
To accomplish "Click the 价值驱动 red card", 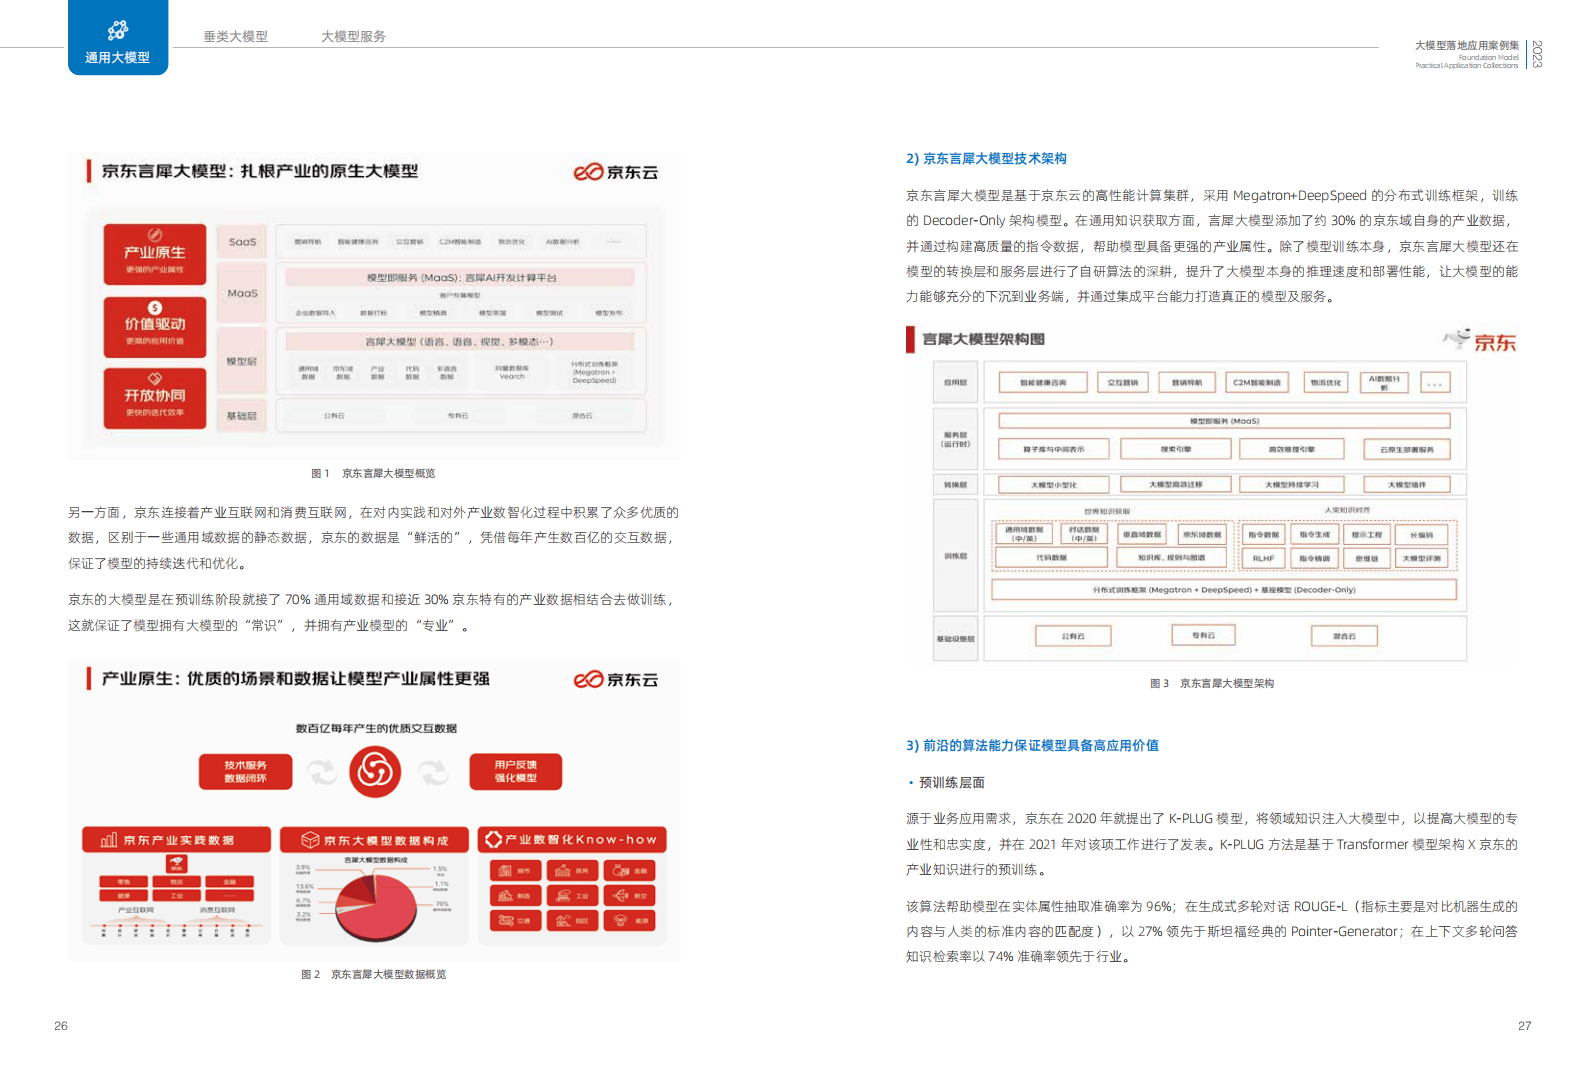I will click(x=155, y=327).
